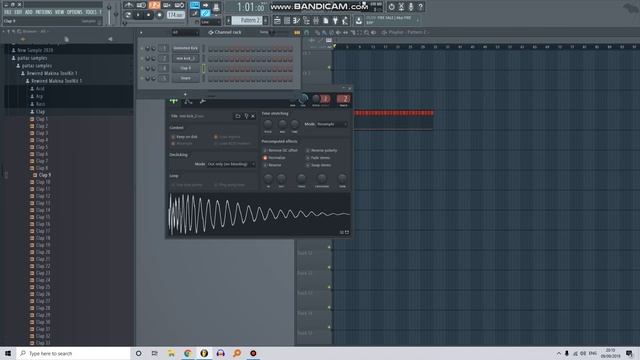Viewport: 640px width, 360px height.
Task: Toggle the blue pattern/song mode button
Action: click(195, 5)
